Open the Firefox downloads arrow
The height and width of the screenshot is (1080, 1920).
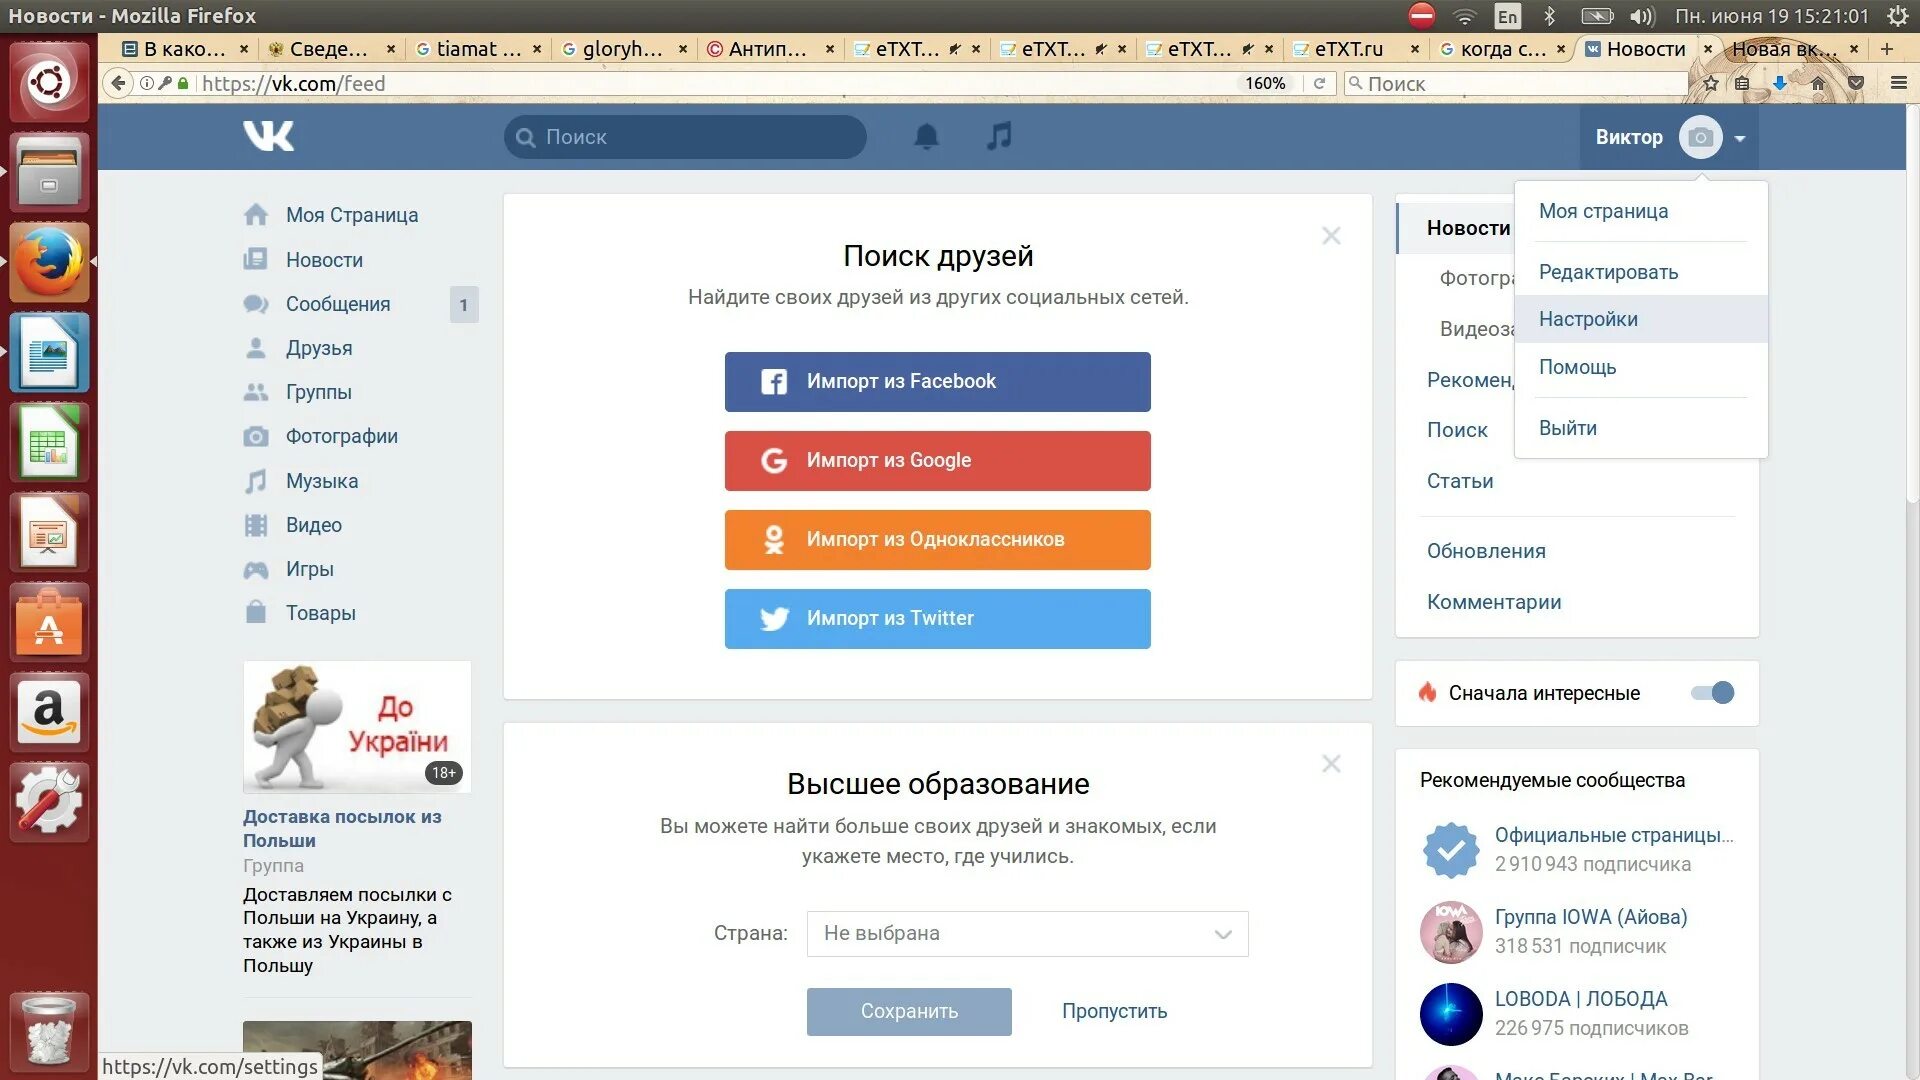click(x=1780, y=83)
